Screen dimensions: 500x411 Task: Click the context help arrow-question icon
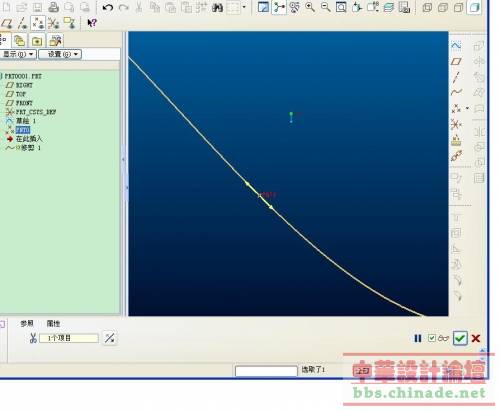pos(92,23)
